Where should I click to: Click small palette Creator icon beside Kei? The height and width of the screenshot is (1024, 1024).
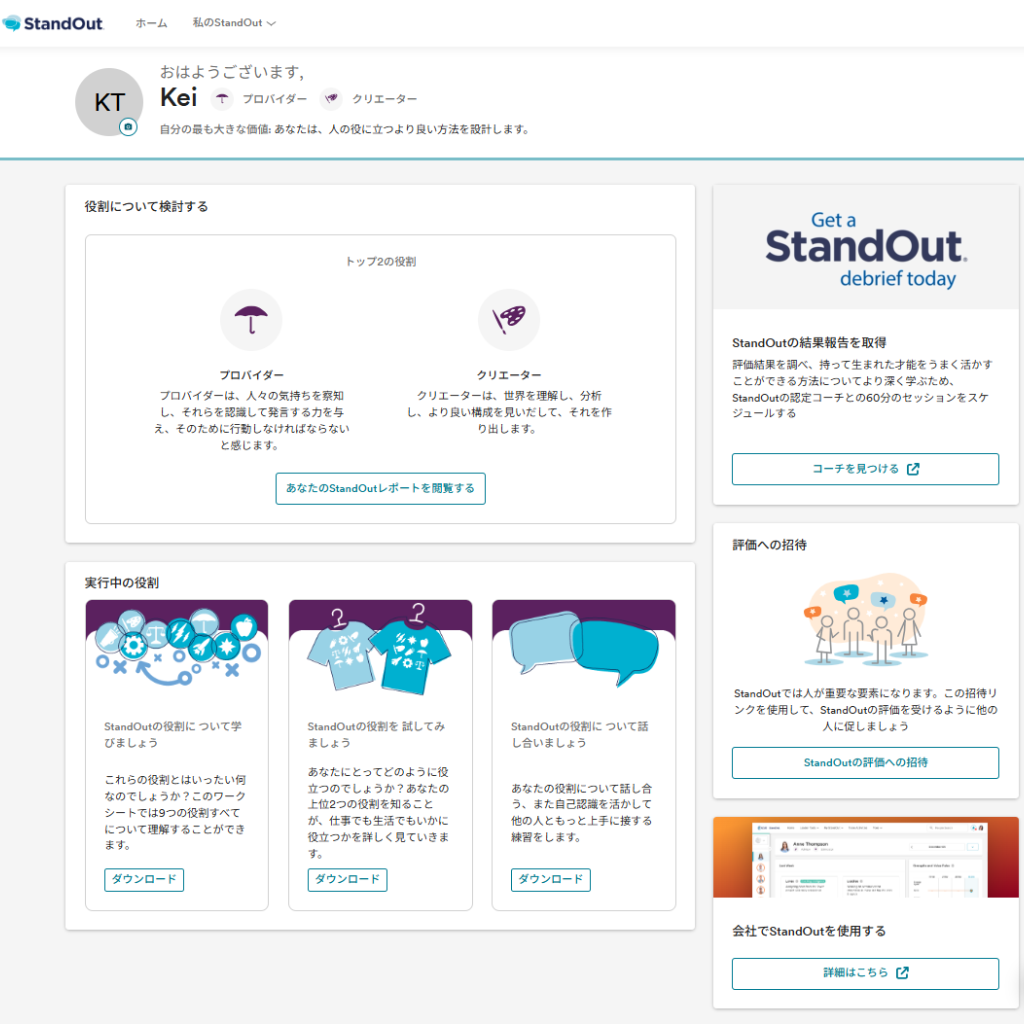(x=331, y=99)
